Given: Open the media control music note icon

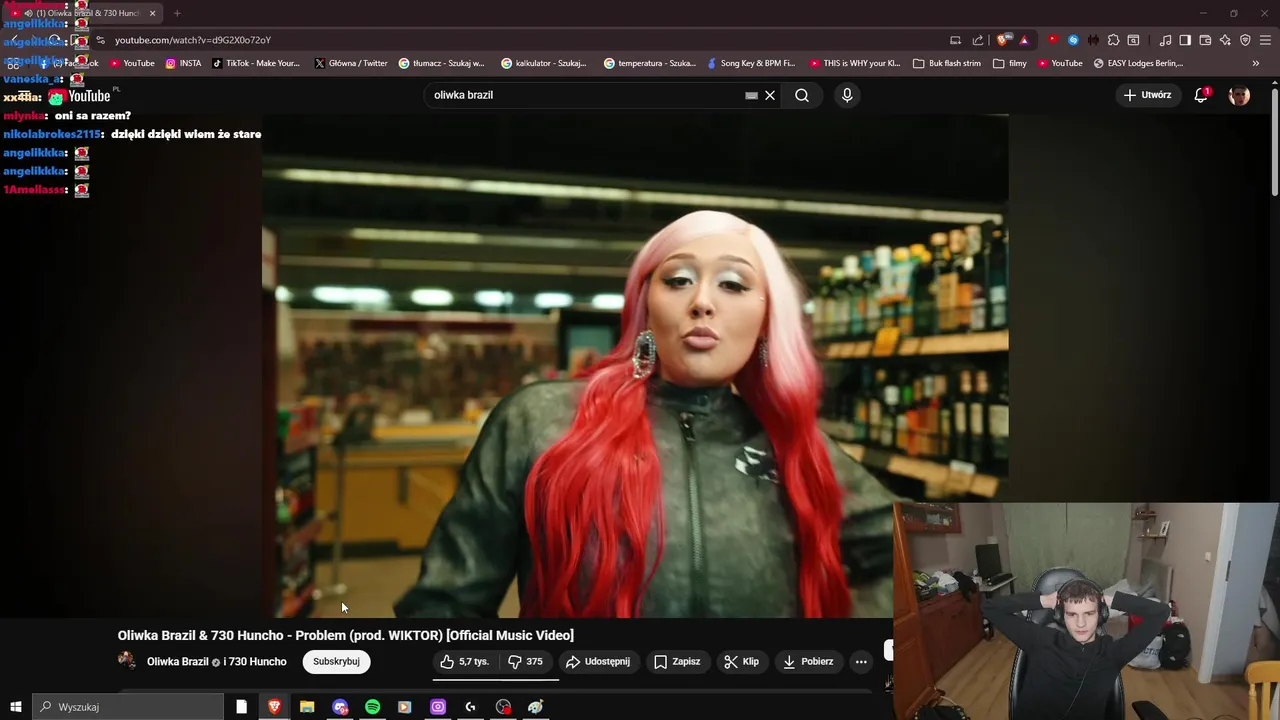Looking at the screenshot, I should pos(1165,40).
